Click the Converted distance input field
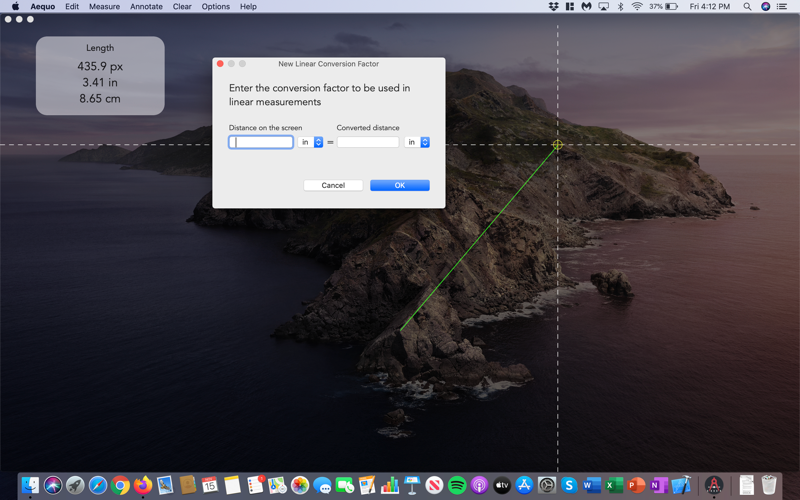Image resolution: width=800 pixels, height=500 pixels. tap(368, 142)
